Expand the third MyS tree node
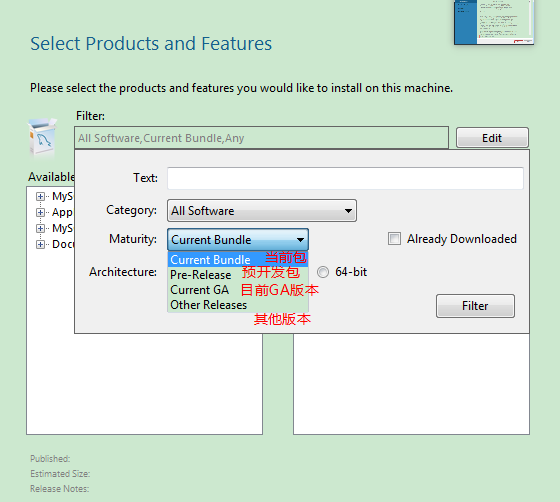This screenshot has height=502, width=560. [x=40, y=228]
